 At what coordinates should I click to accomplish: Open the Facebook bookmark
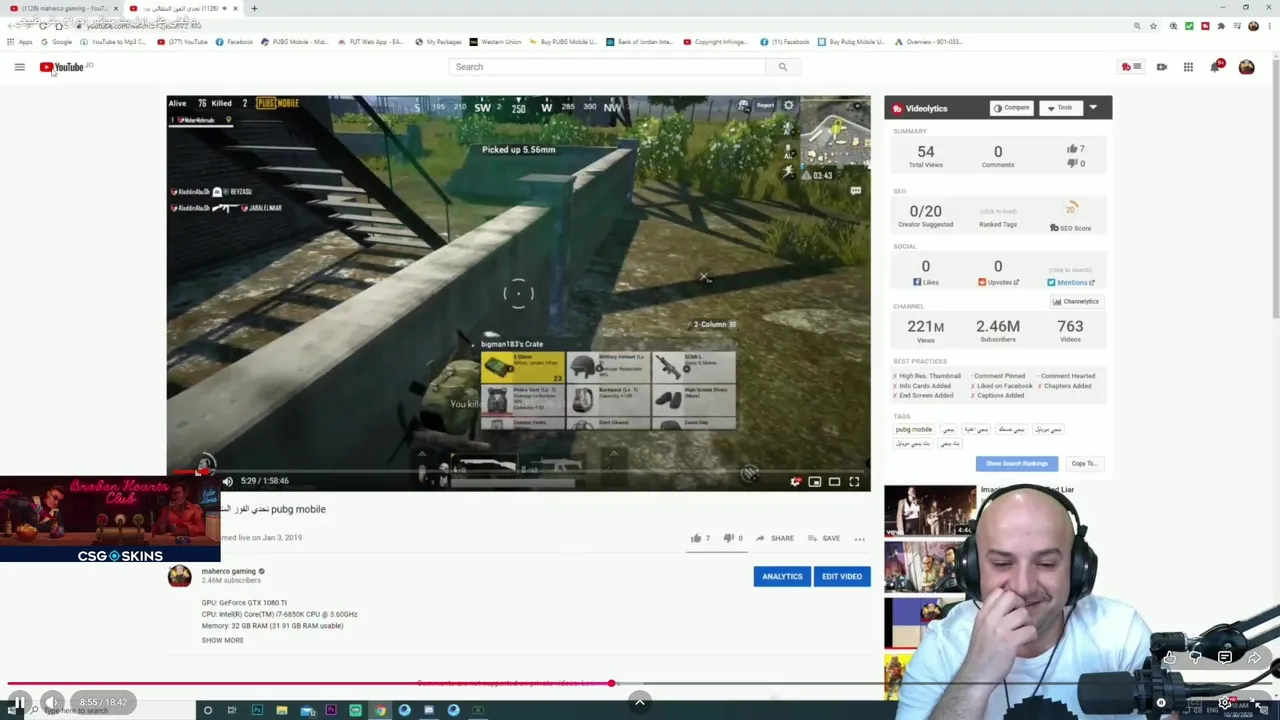coord(234,42)
